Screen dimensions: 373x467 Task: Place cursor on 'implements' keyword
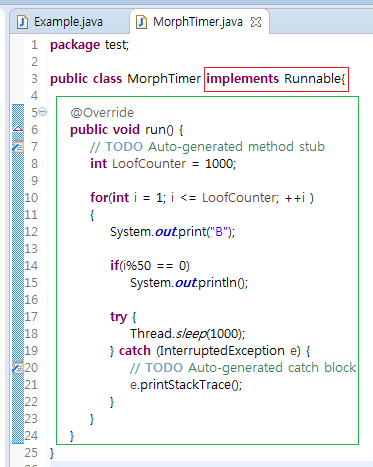[242, 79]
